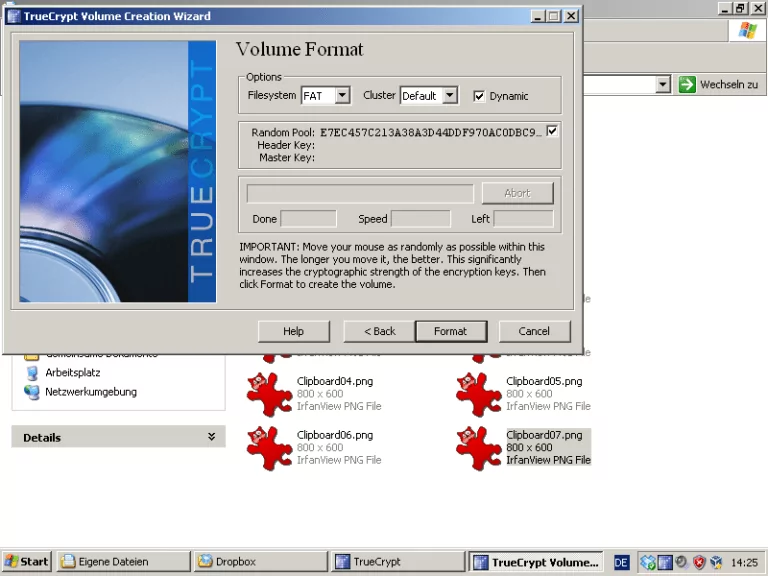Click the Clipboard06.png file name
Viewport: 768px width, 576px height.
pos(335,435)
